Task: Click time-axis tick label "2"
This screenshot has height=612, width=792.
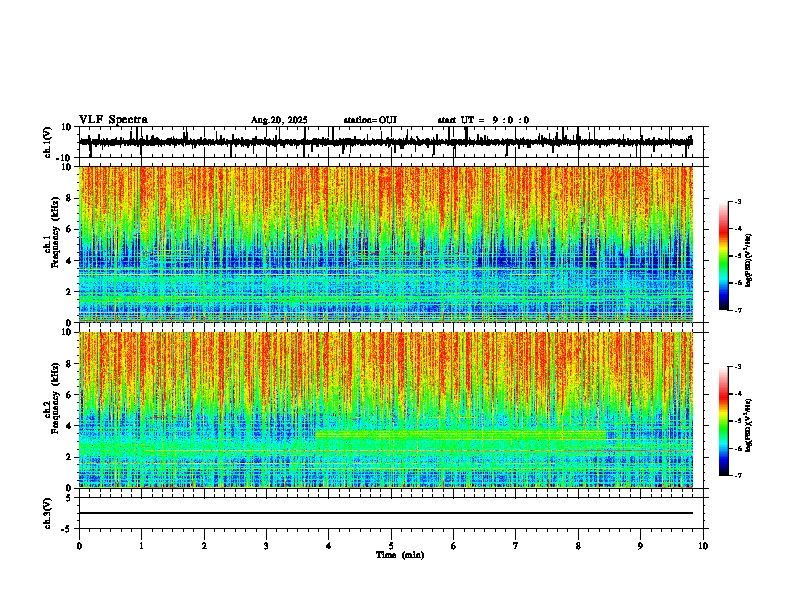Action: (x=204, y=546)
